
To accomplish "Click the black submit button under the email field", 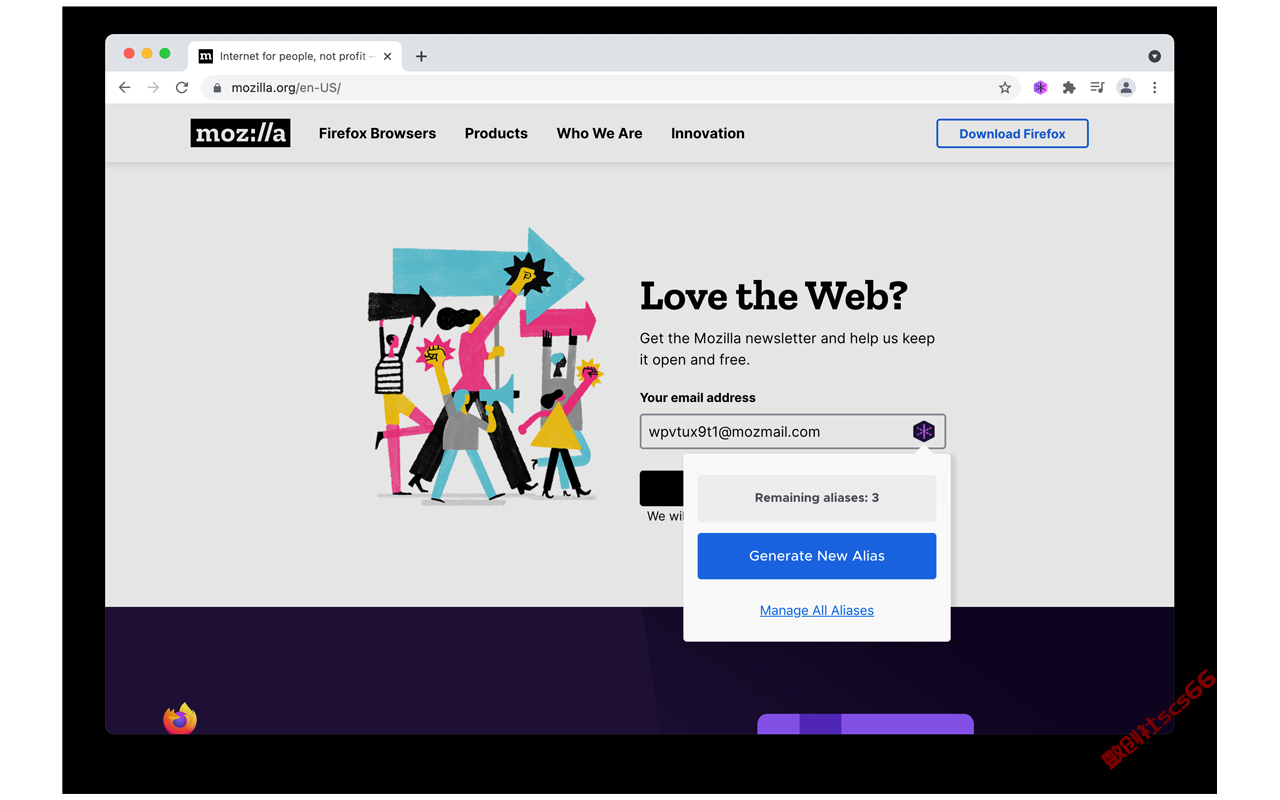I will [x=662, y=489].
